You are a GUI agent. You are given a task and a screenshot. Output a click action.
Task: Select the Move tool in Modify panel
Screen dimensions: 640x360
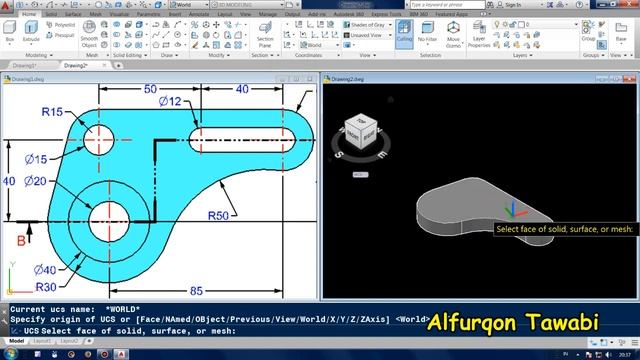click(216, 25)
